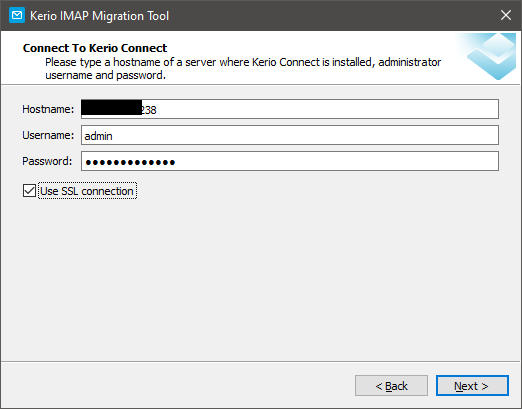Click the word admin in Username field

coord(98,136)
